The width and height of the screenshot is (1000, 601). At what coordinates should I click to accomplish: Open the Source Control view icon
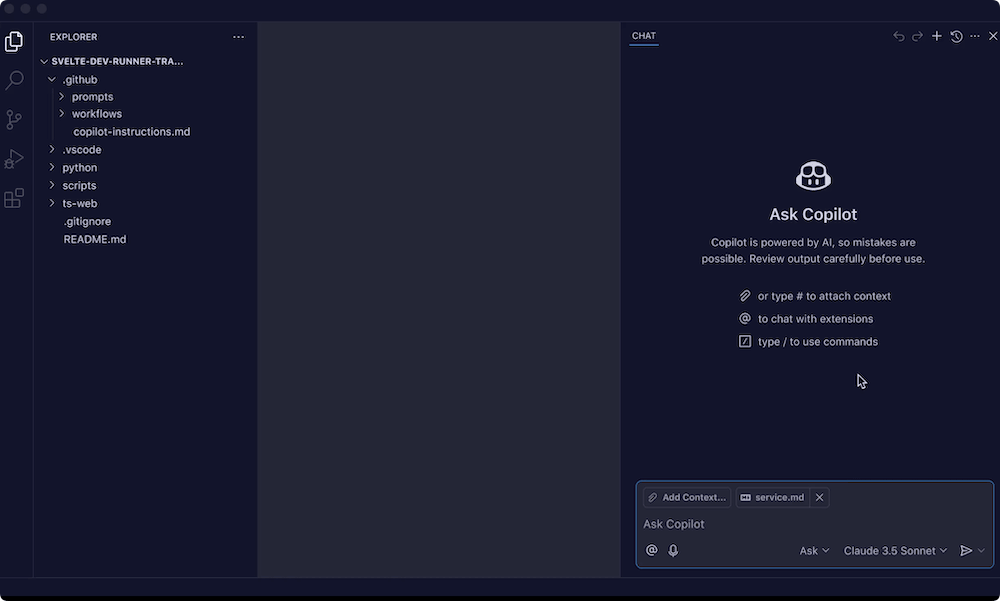tap(14, 119)
